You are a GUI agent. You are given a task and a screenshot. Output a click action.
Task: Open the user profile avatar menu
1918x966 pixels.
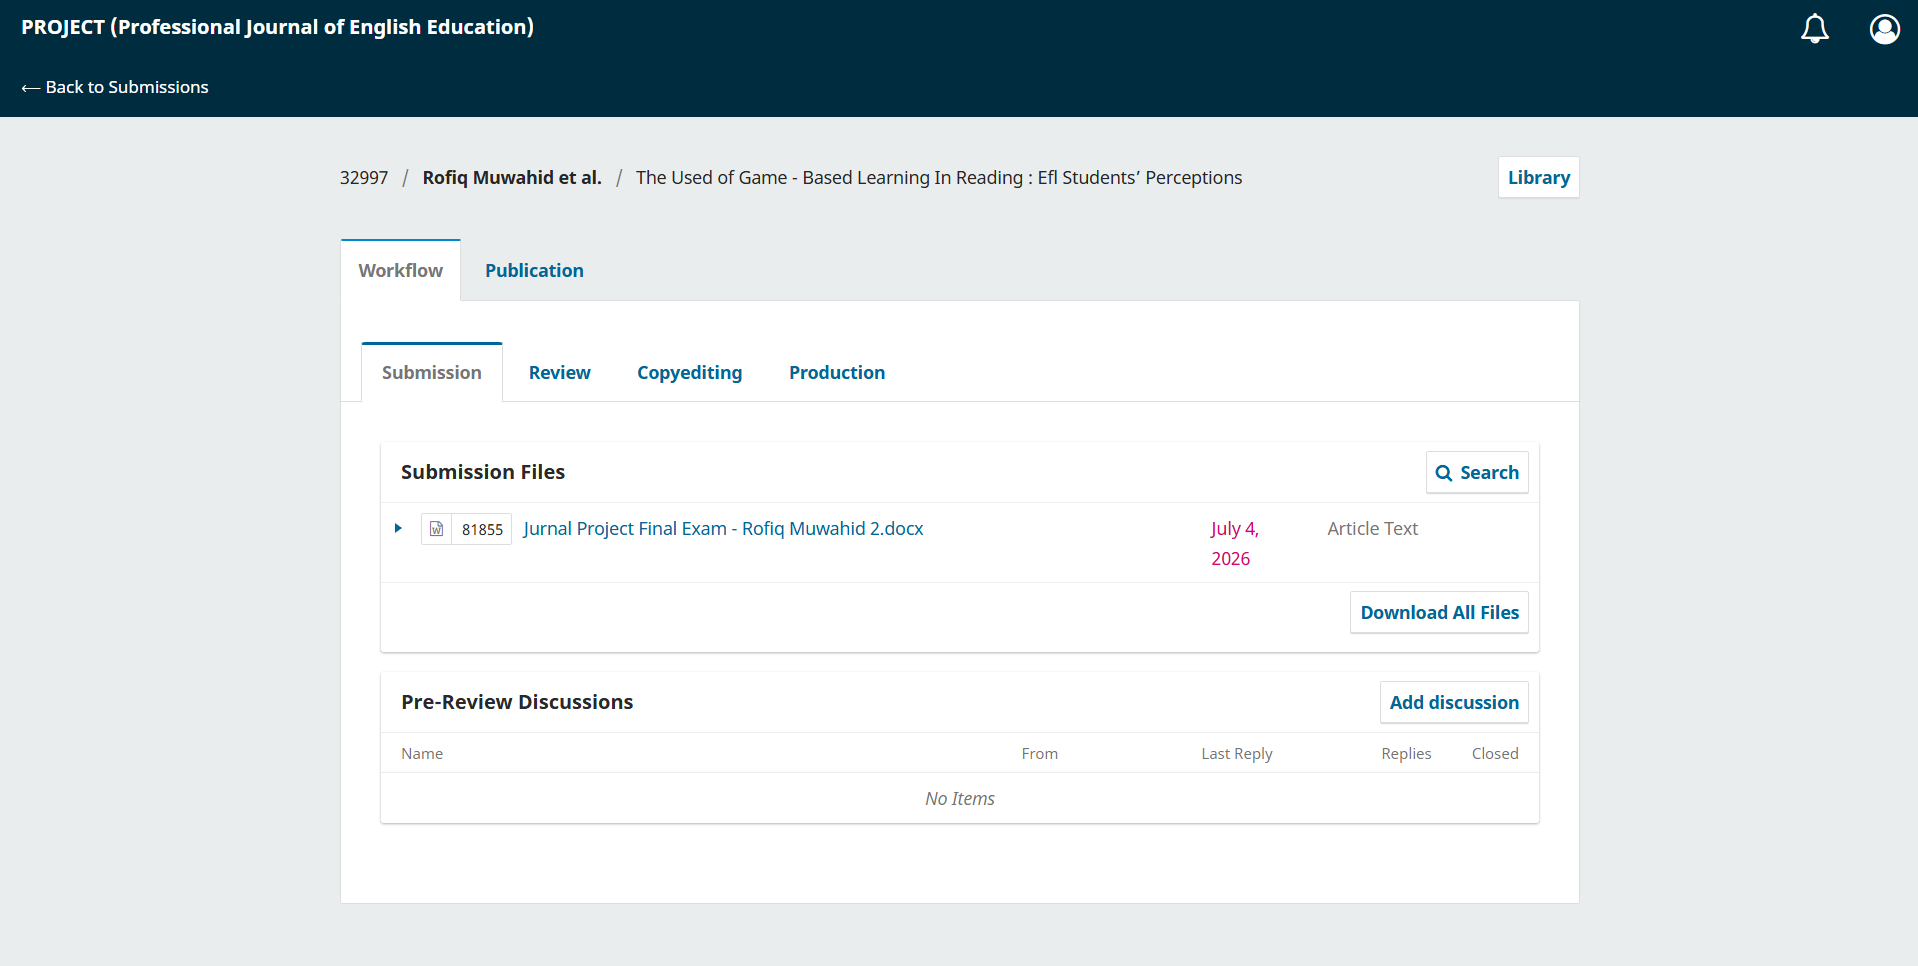[x=1884, y=29]
